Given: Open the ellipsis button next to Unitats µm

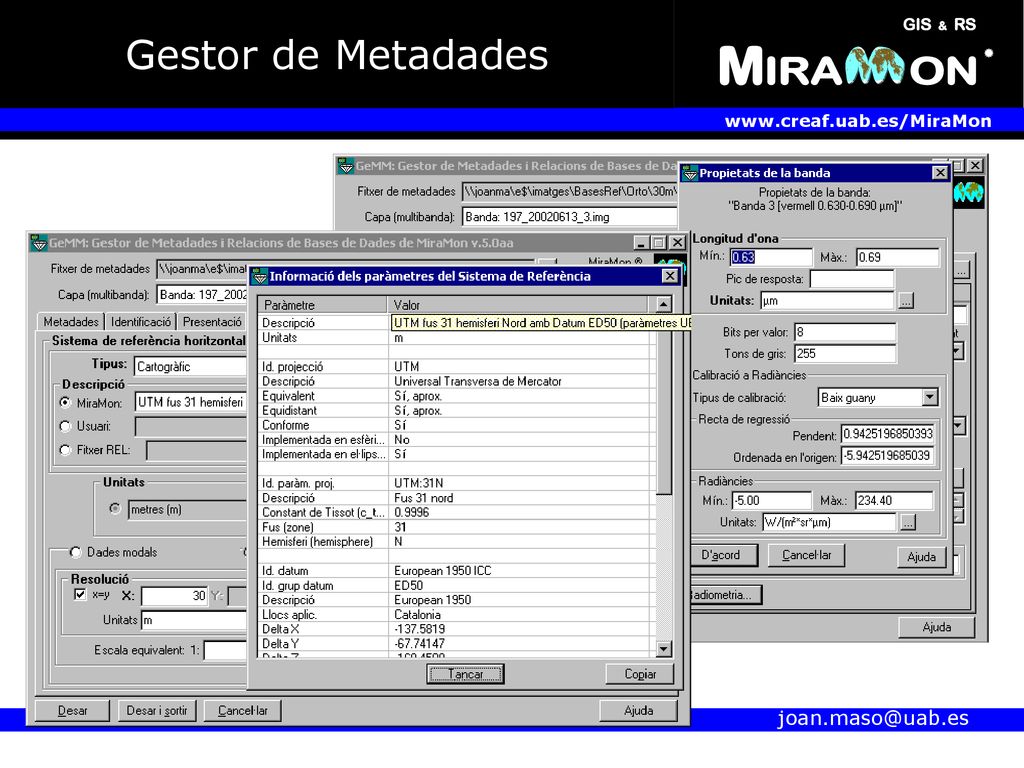Looking at the screenshot, I should click(906, 301).
